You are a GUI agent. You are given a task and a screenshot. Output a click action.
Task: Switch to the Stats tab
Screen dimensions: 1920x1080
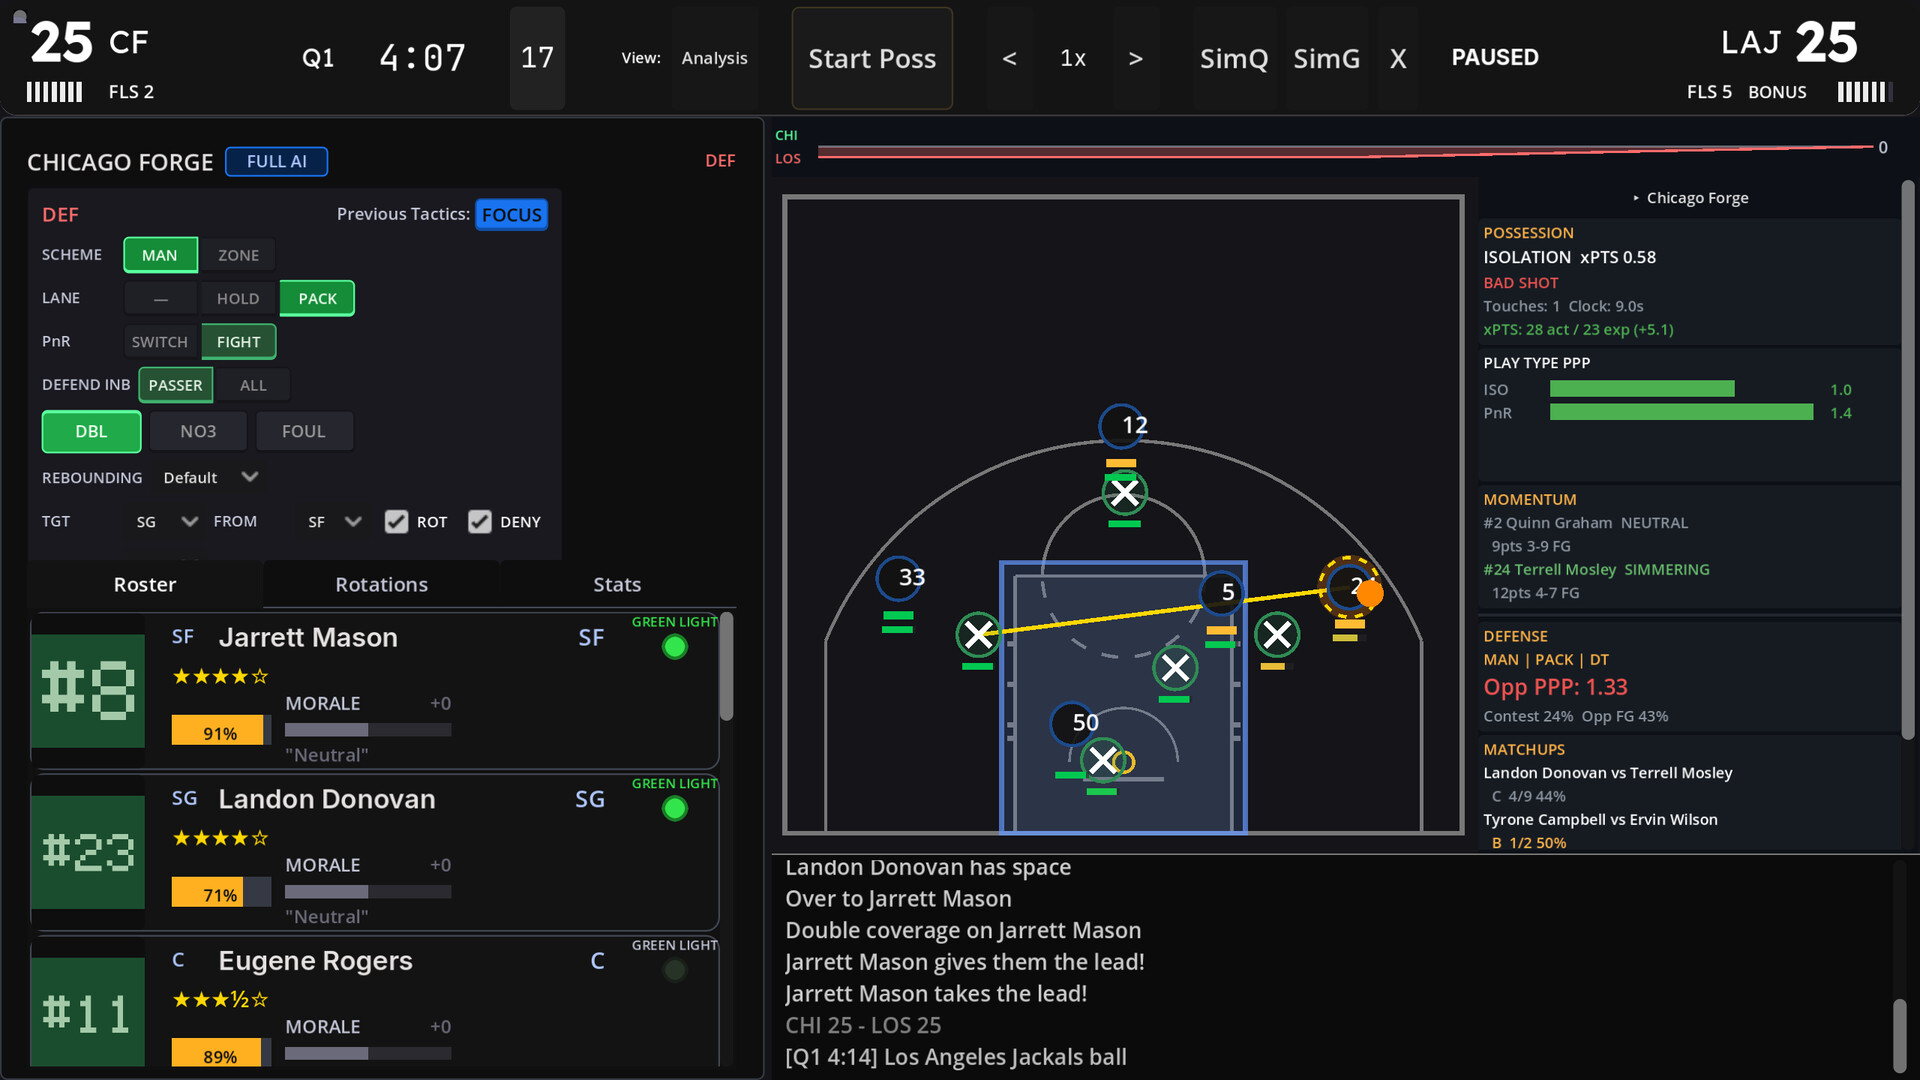click(x=616, y=585)
